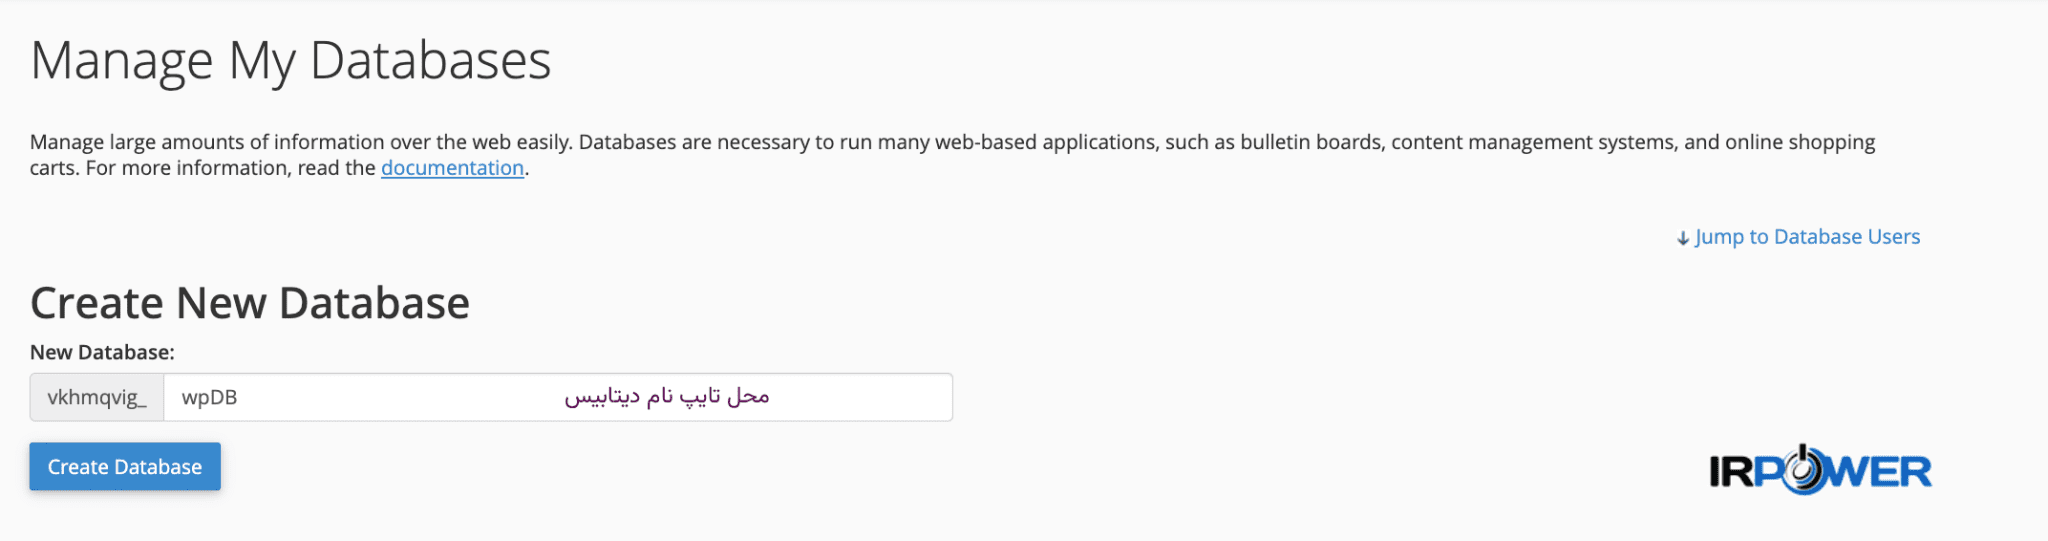
Task: Click the power symbol inside IRPOWER logo
Action: pos(1803,469)
